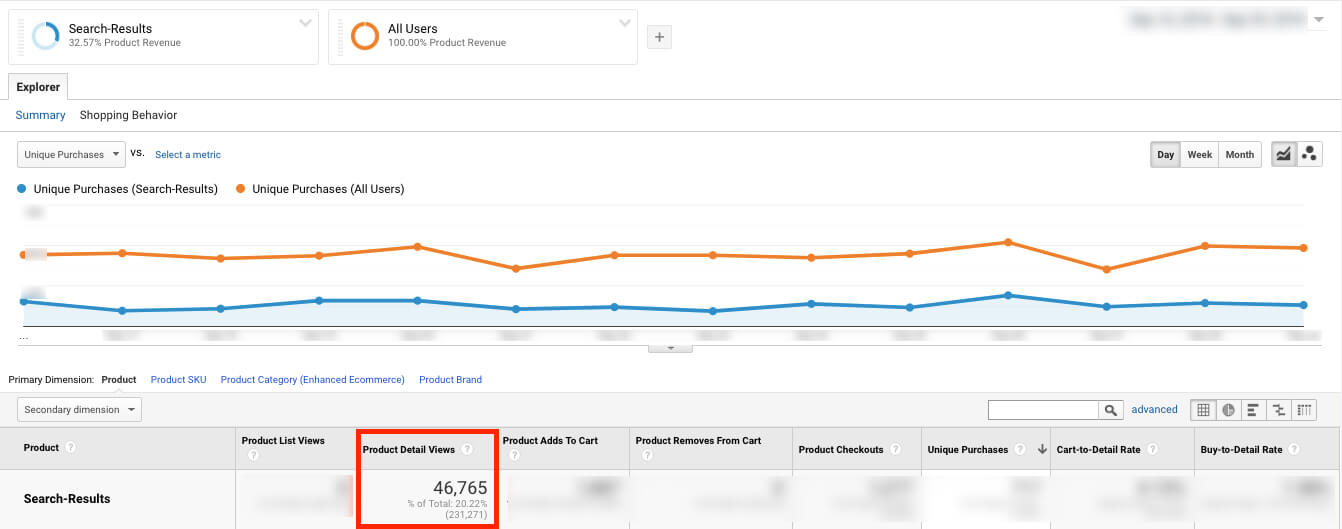The width and height of the screenshot is (1342, 529).
Task: Set chart granularity to Month
Action: pos(1239,155)
